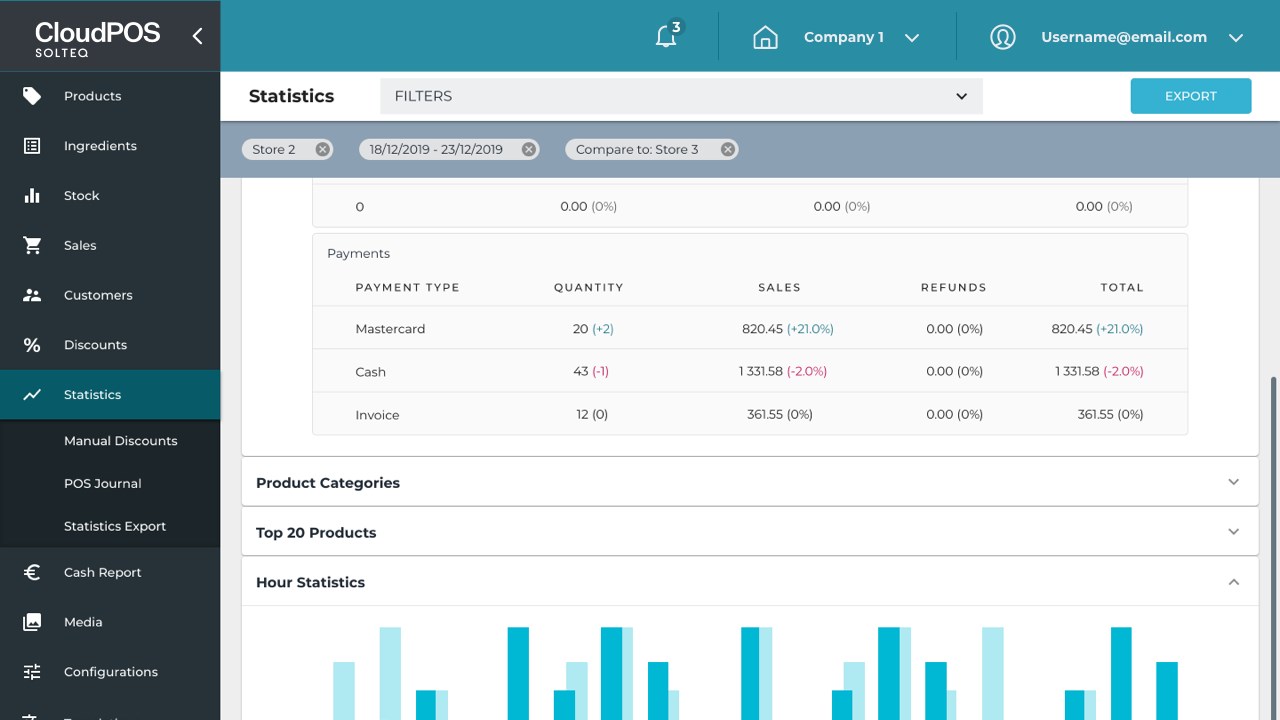1280x720 pixels.
Task: Click the Statistics trend line icon
Action: point(32,395)
